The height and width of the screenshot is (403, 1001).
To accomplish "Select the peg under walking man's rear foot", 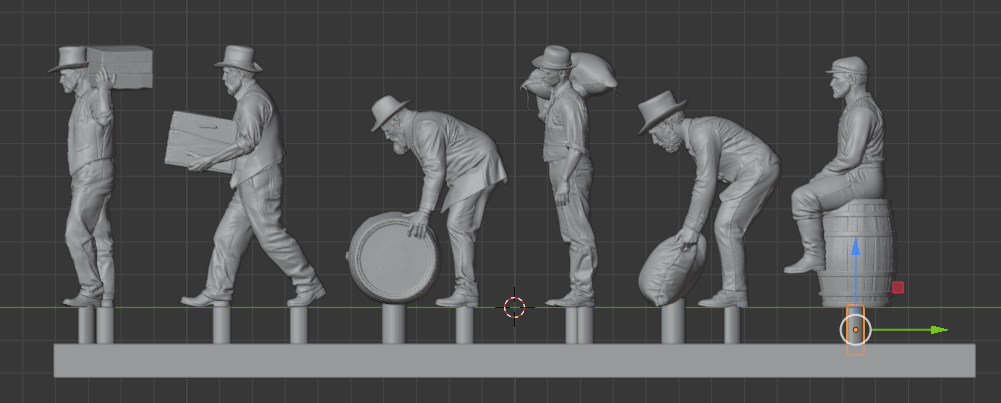I will tap(299, 325).
